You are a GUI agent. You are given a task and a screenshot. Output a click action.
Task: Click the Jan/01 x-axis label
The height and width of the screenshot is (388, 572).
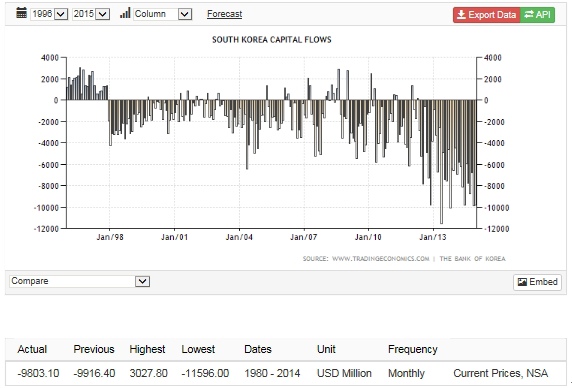[x=174, y=237]
